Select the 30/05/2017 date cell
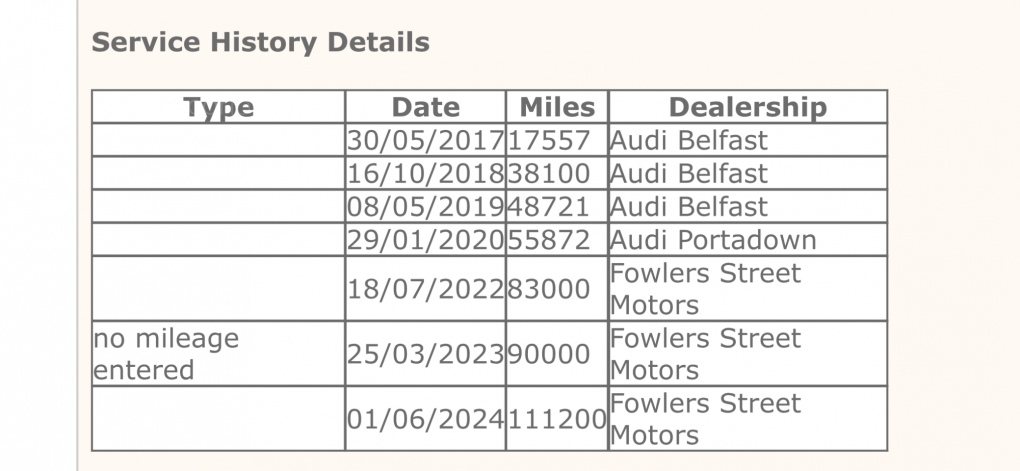 coord(426,140)
